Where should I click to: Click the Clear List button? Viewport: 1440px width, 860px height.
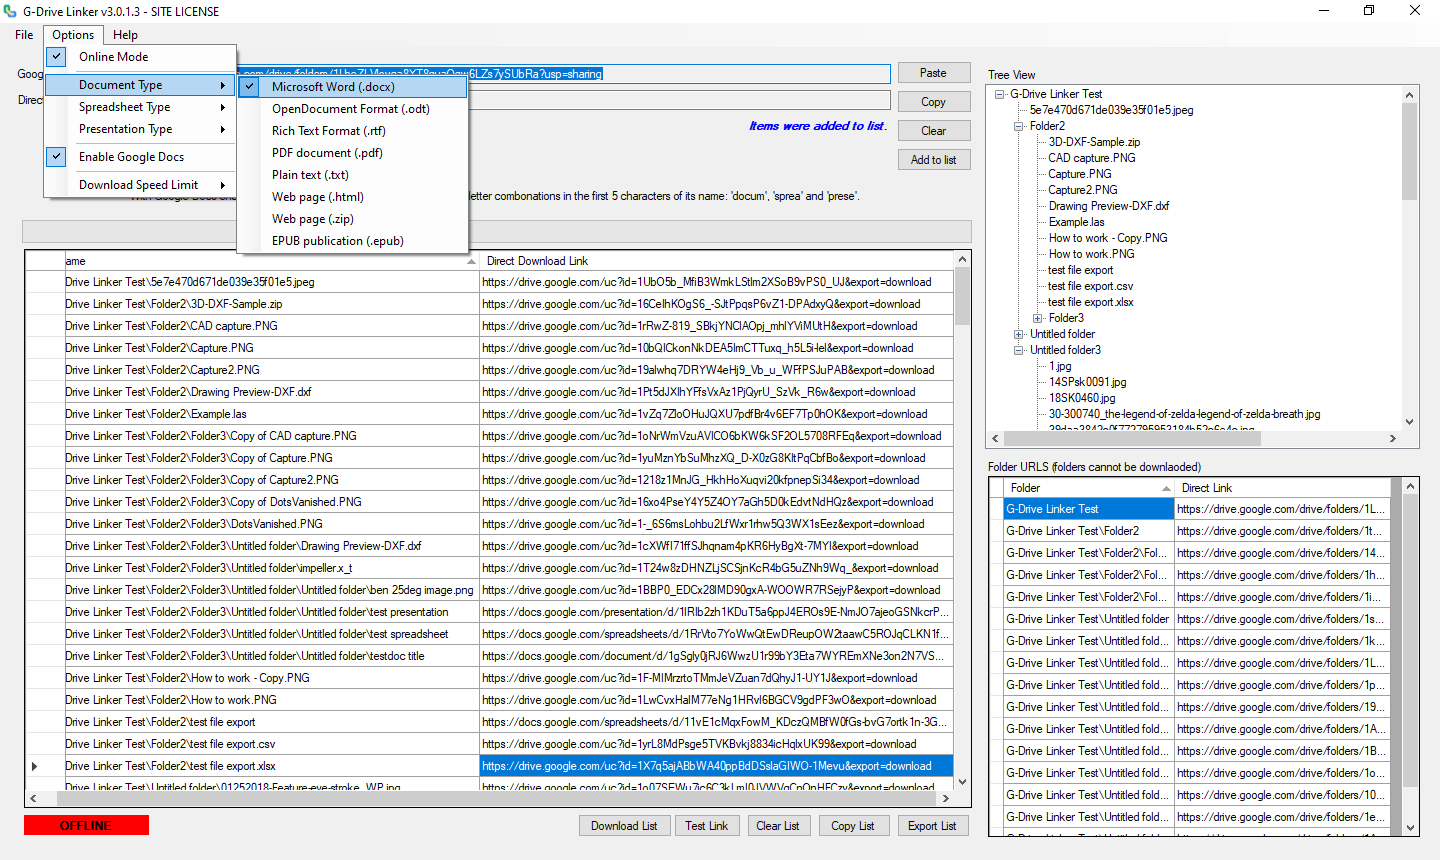778,826
